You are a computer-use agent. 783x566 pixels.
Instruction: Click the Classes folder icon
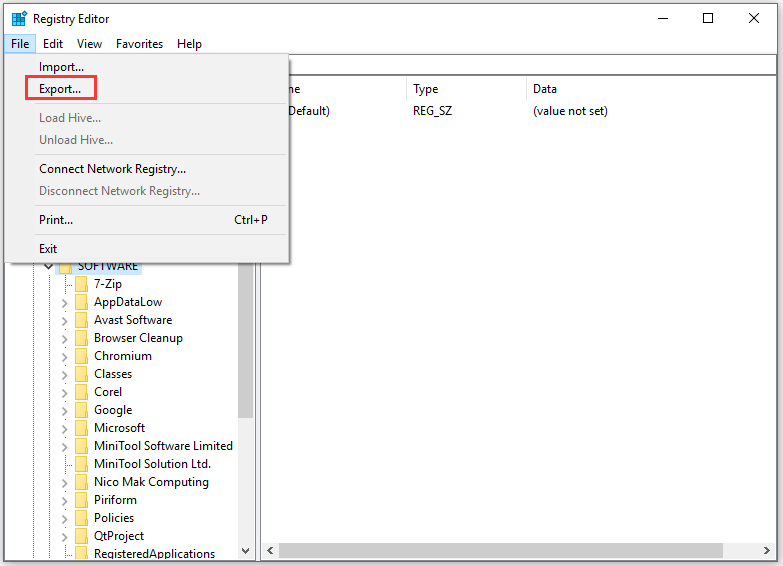pos(81,374)
